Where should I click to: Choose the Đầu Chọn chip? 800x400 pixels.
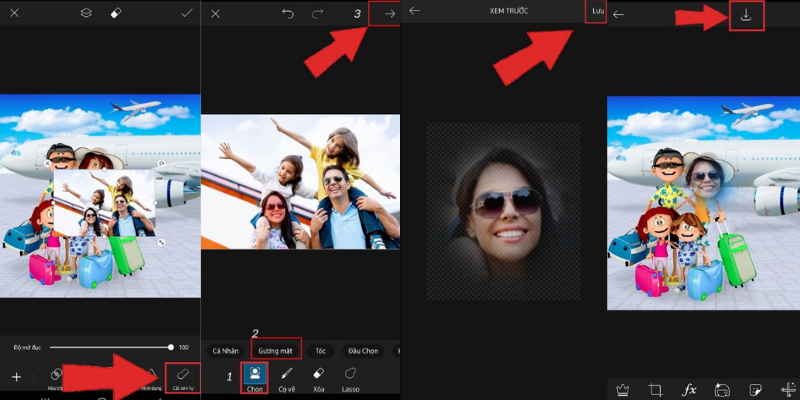coord(363,351)
